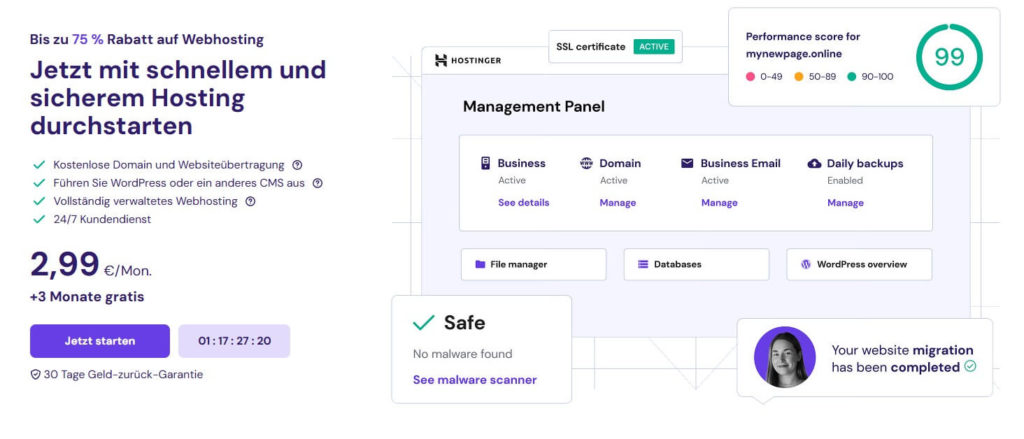Click Manage under Business Email

click(719, 203)
